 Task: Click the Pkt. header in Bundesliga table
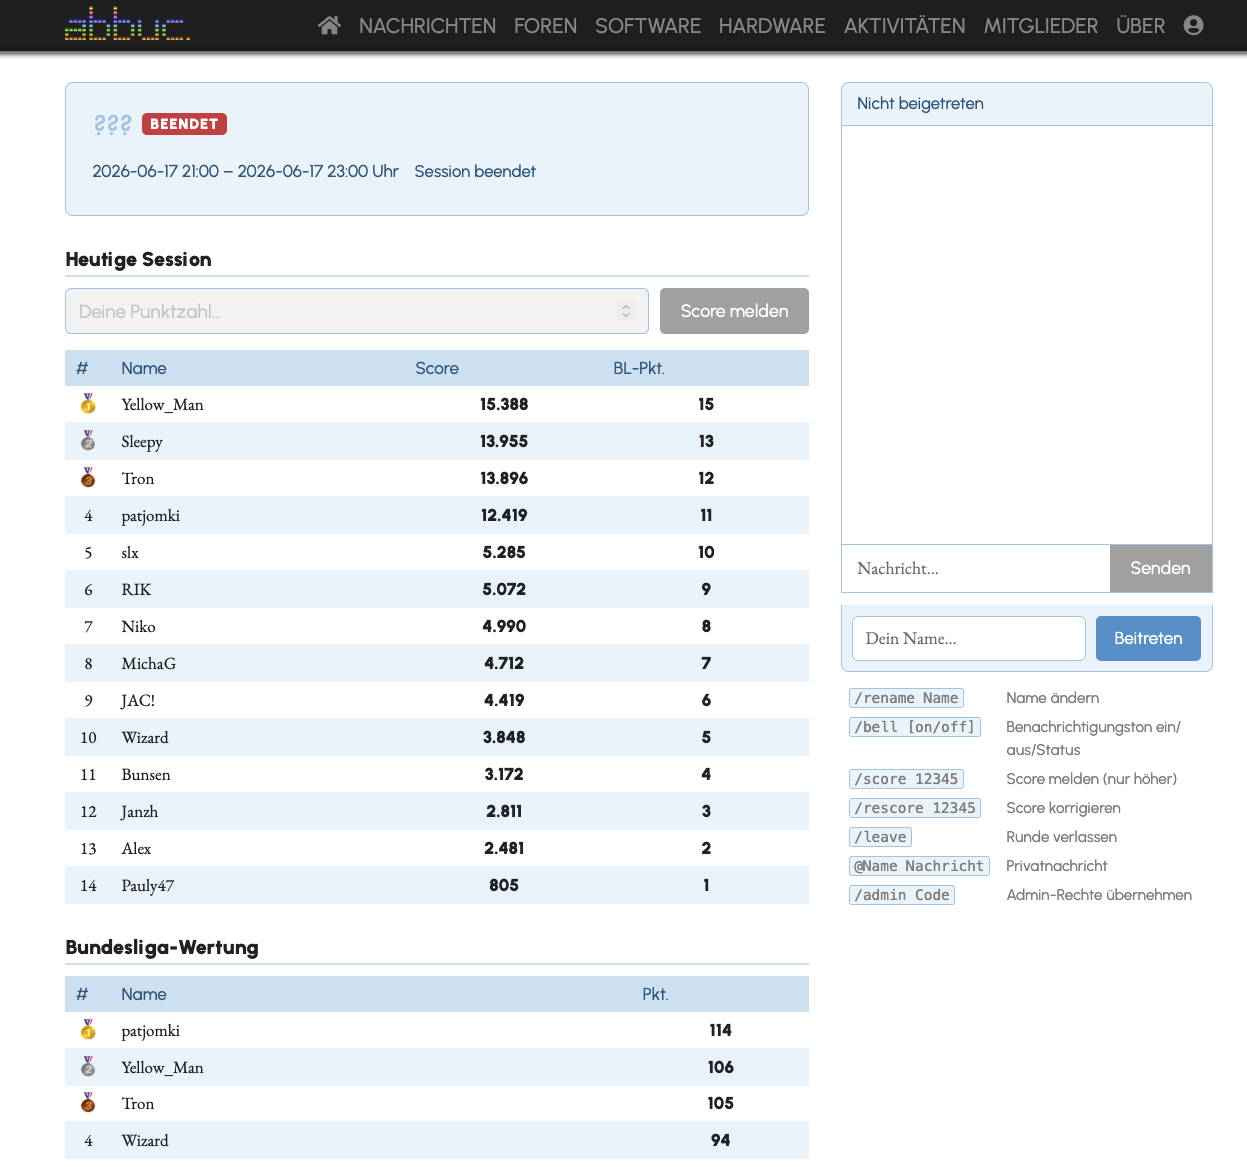(655, 994)
